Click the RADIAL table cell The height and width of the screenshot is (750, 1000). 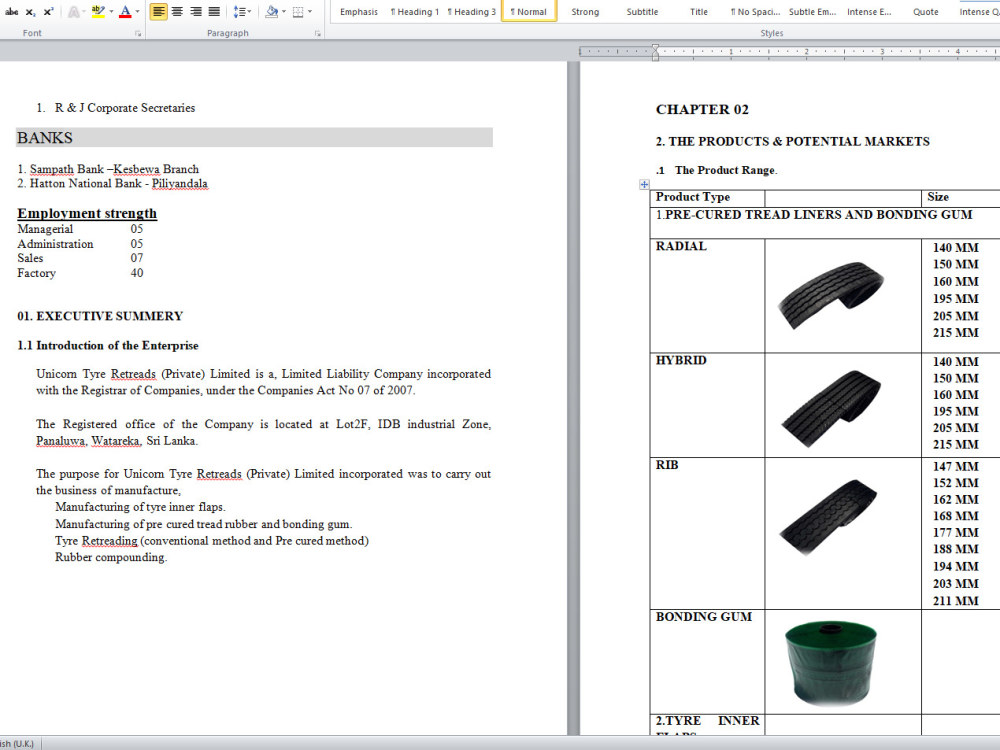click(x=707, y=295)
